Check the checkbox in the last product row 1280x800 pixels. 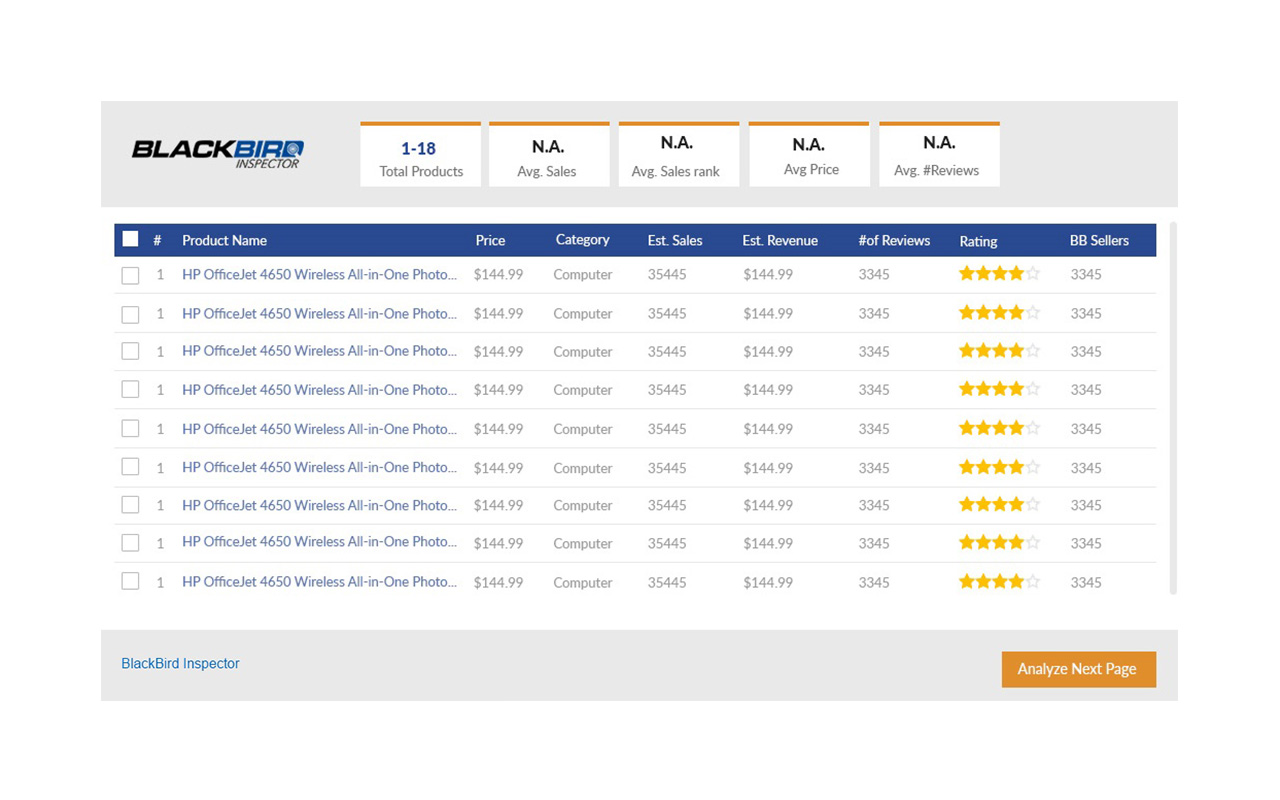click(130, 581)
